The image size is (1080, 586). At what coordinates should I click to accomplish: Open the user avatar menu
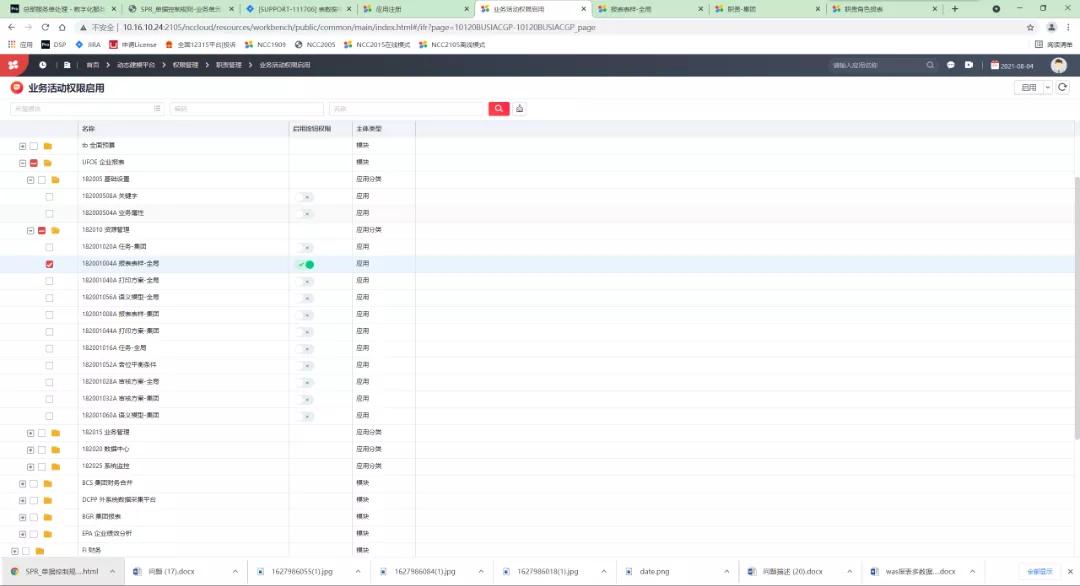[1059, 65]
